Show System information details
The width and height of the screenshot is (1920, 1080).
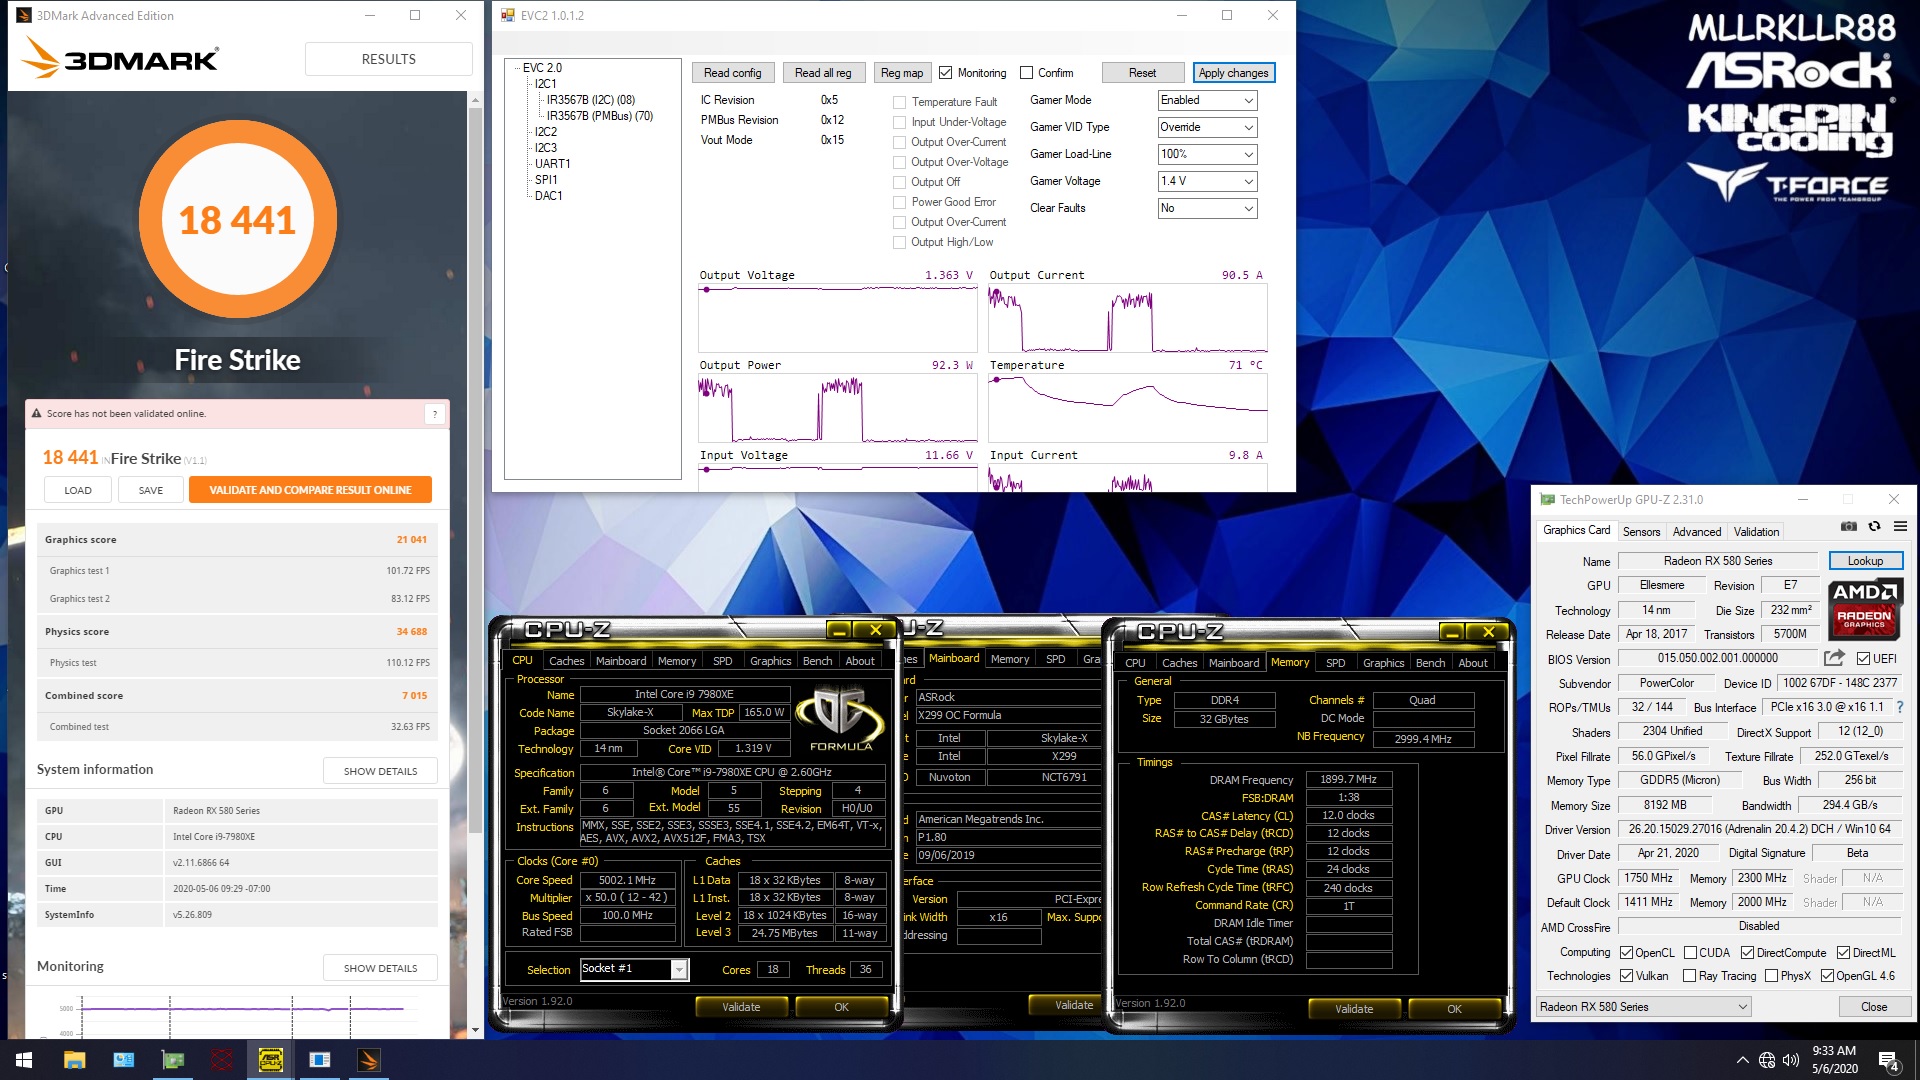[x=380, y=771]
